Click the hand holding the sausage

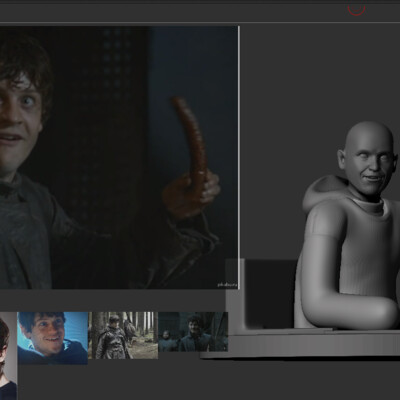coord(192,195)
